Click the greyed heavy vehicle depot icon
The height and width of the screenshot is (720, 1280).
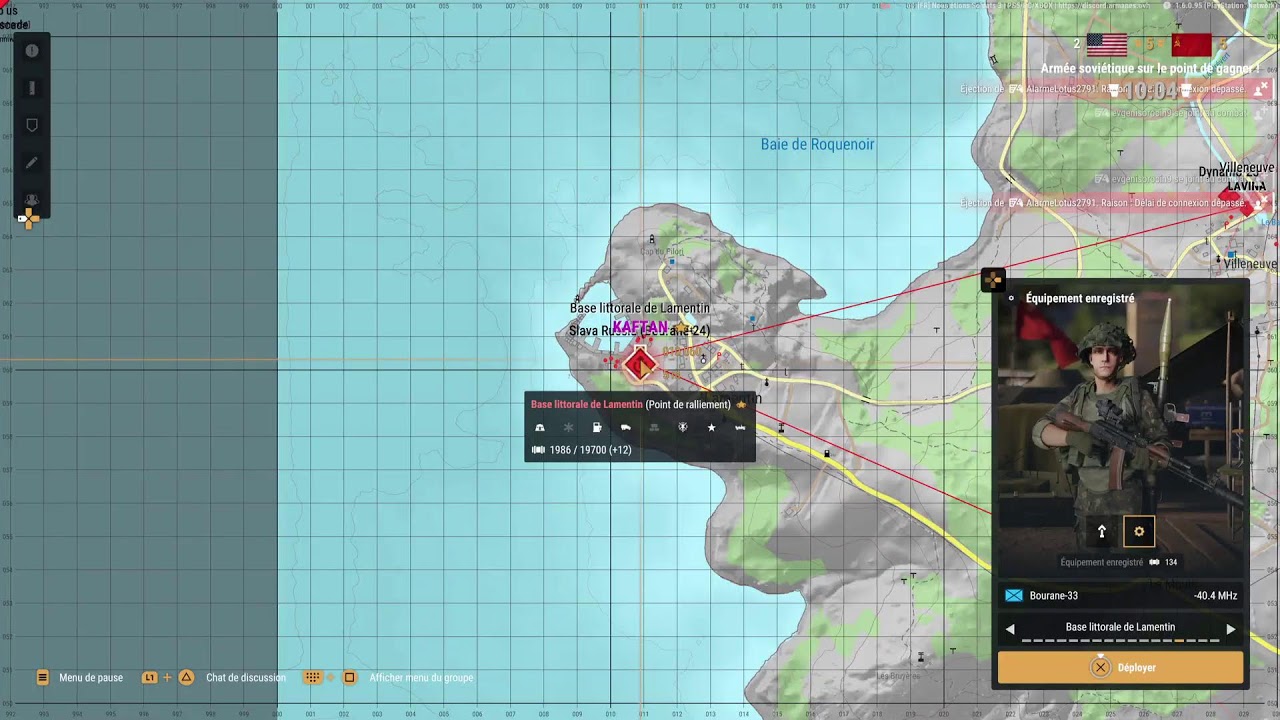[x=654, y=428]
